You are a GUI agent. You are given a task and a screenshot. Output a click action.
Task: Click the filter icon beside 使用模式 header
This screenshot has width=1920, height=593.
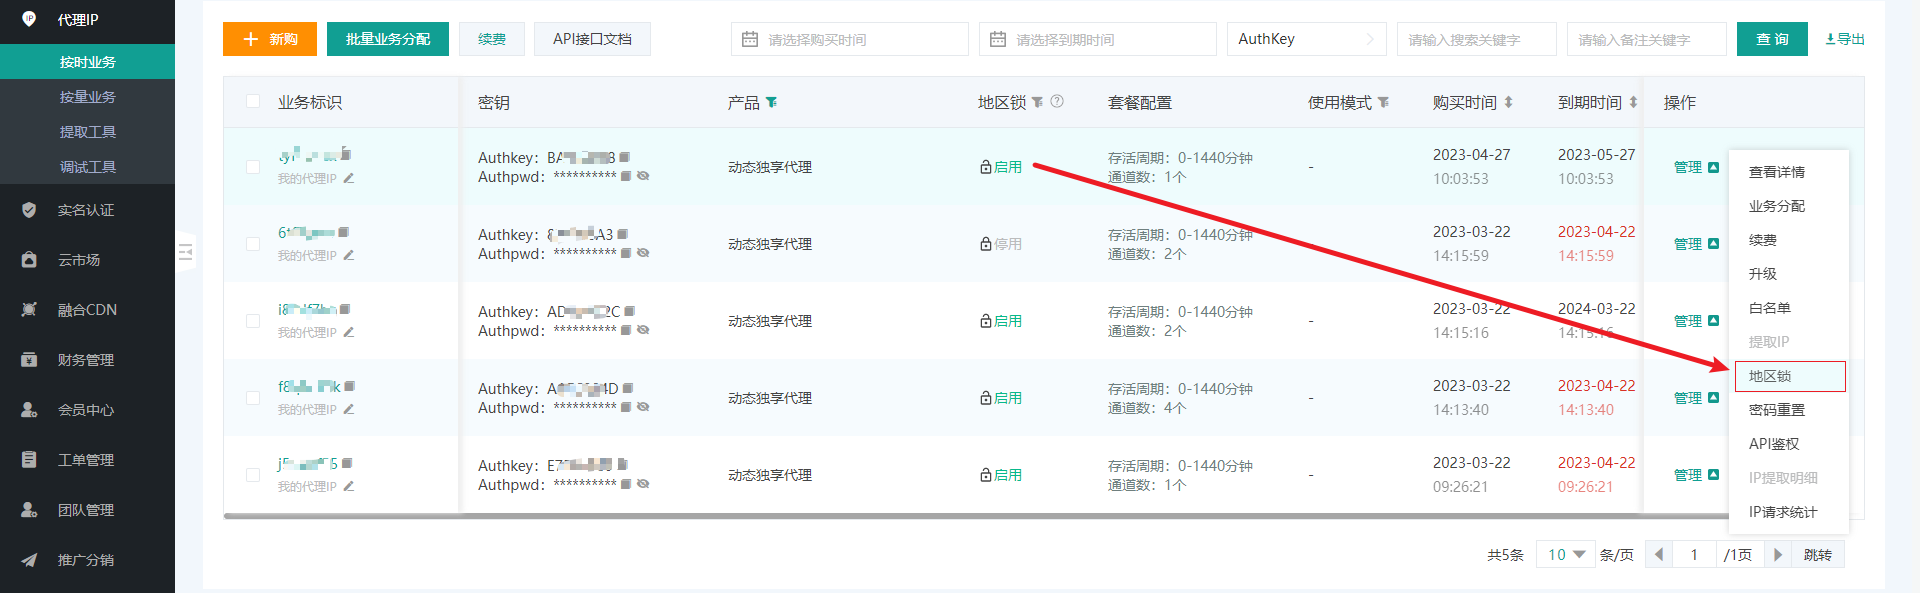[1383, 102]
